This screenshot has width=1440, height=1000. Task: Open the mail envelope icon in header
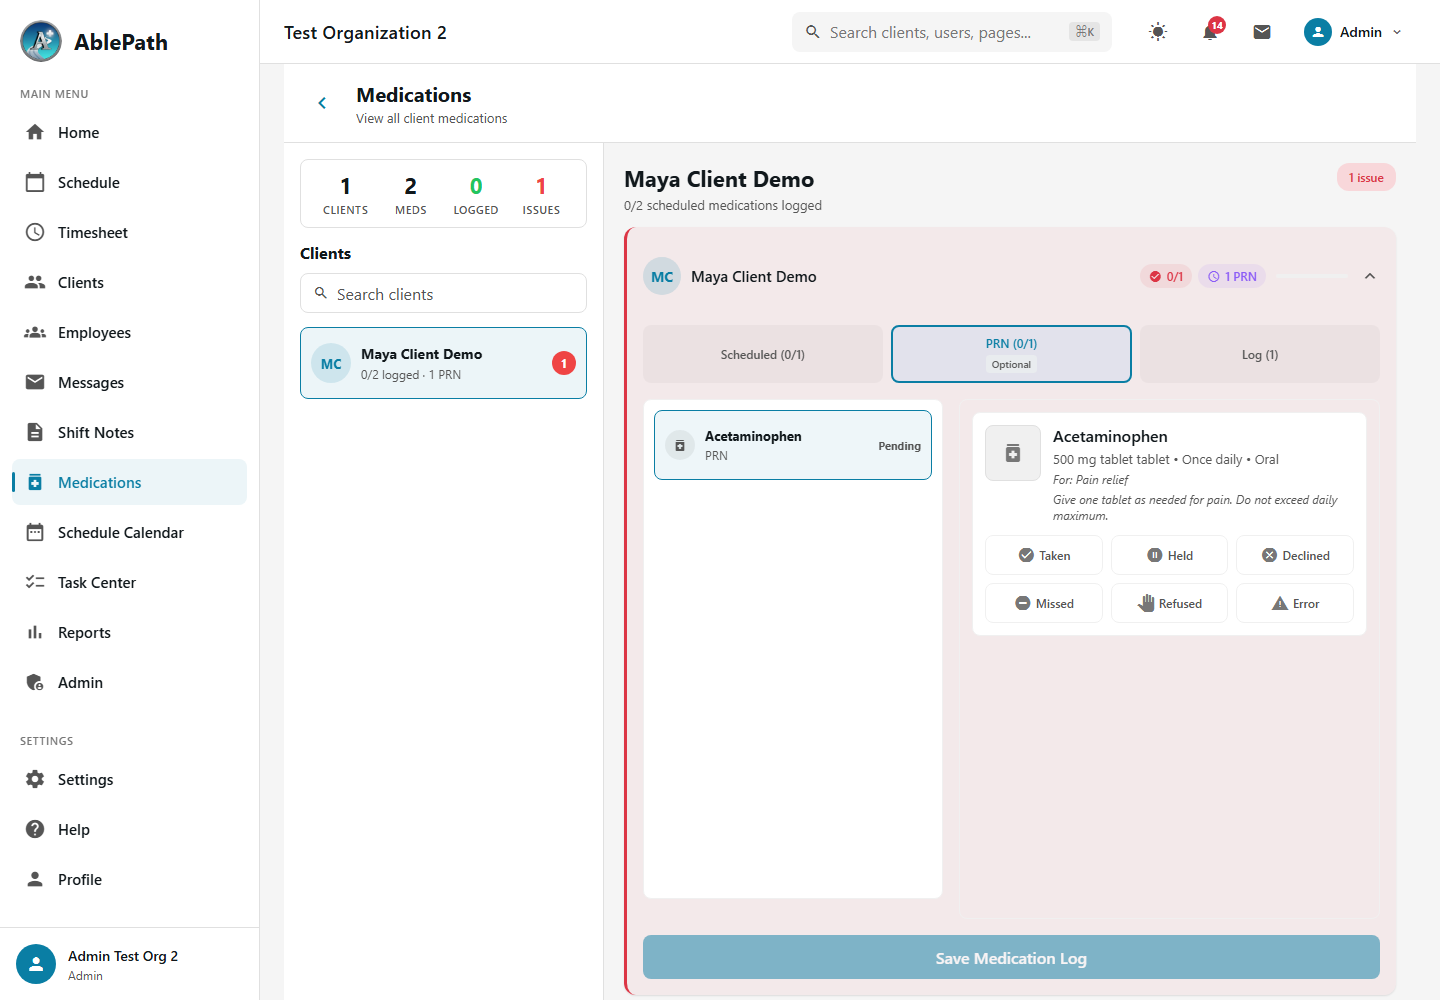[1262, 32]
